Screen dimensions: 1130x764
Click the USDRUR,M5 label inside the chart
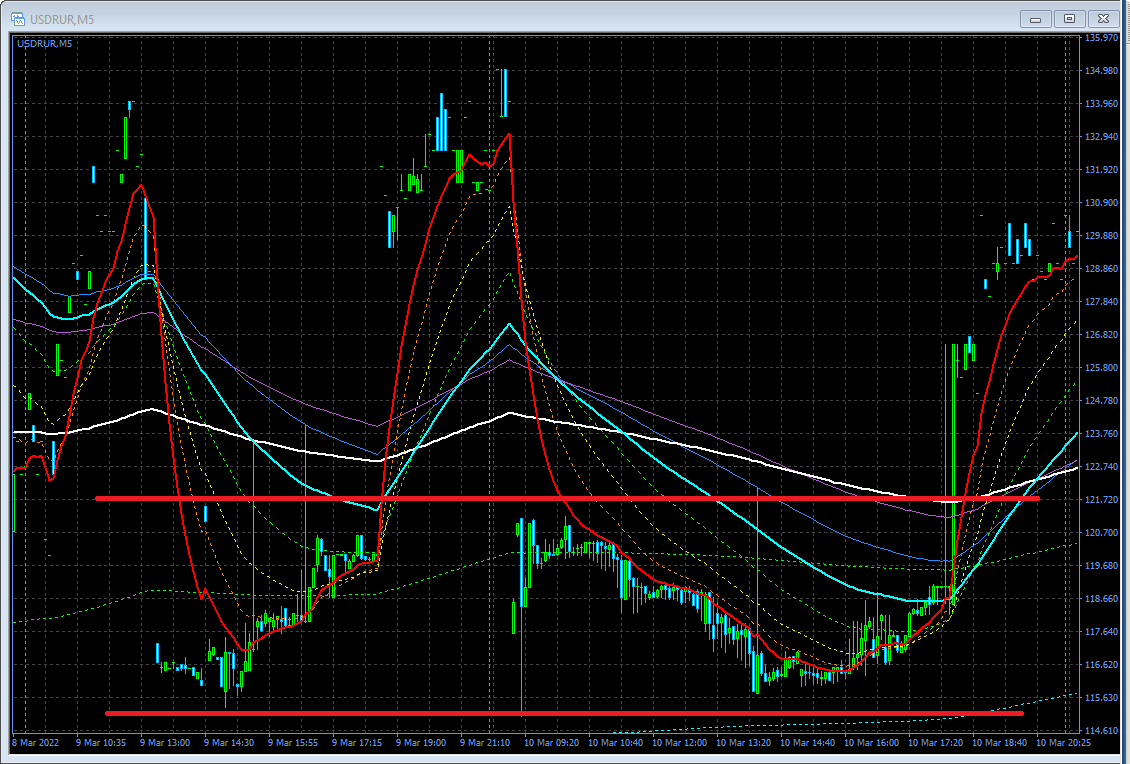tap(44, 43)
